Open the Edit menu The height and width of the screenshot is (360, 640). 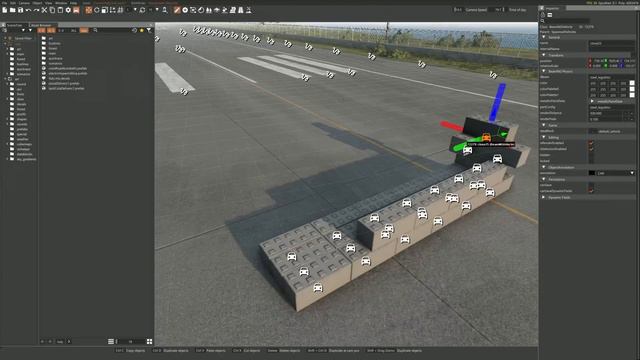point(13,3)
